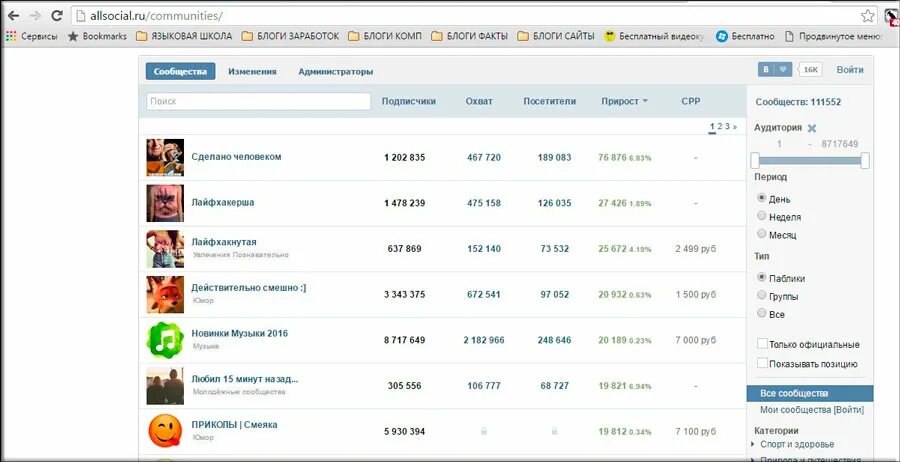
Task: Switch to the Изменения tab
Action: coord(253,72)
